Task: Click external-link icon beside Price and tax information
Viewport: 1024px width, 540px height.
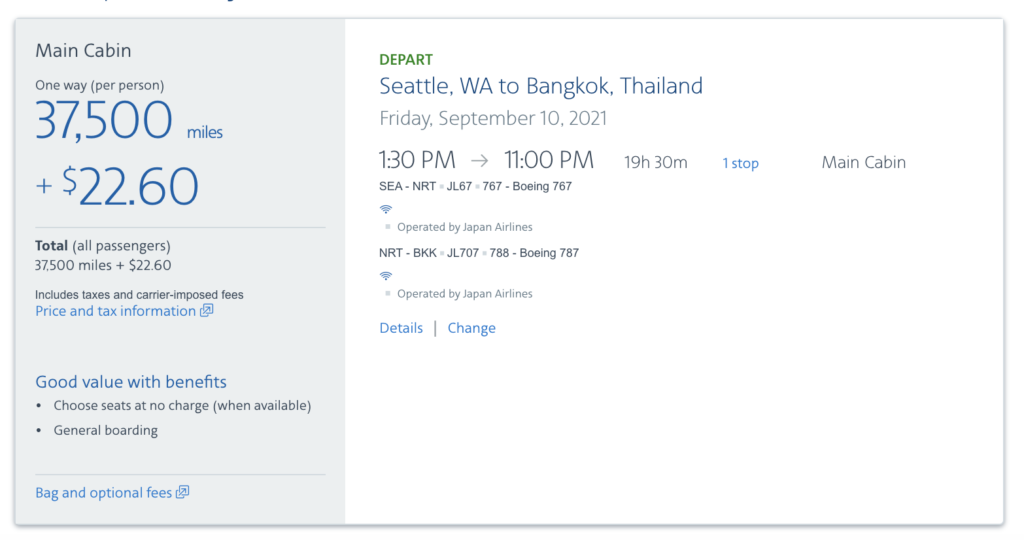Action: click(206, 310)
